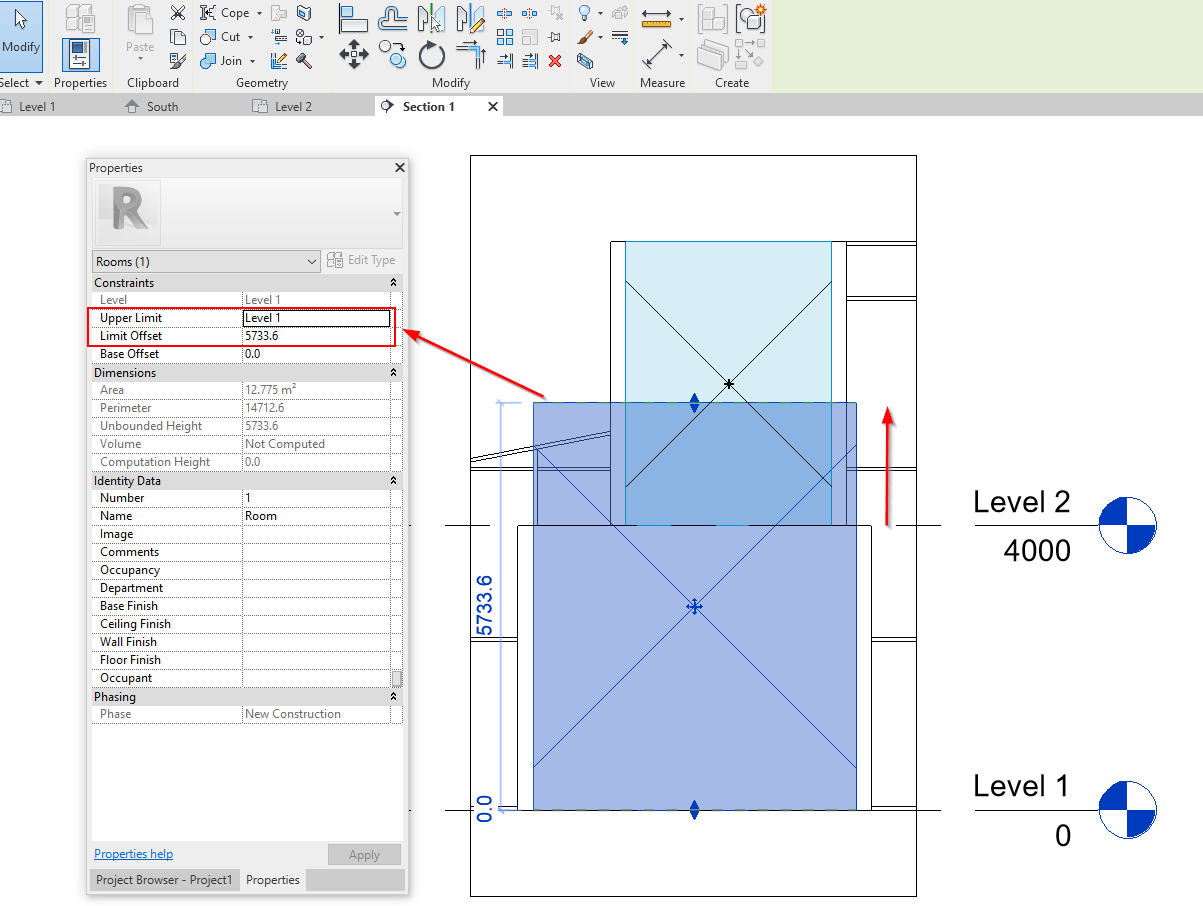Expand the Cope dropdown arrow
The image size is (1203, 906).
pyautogui.click(x=258, y=12)
